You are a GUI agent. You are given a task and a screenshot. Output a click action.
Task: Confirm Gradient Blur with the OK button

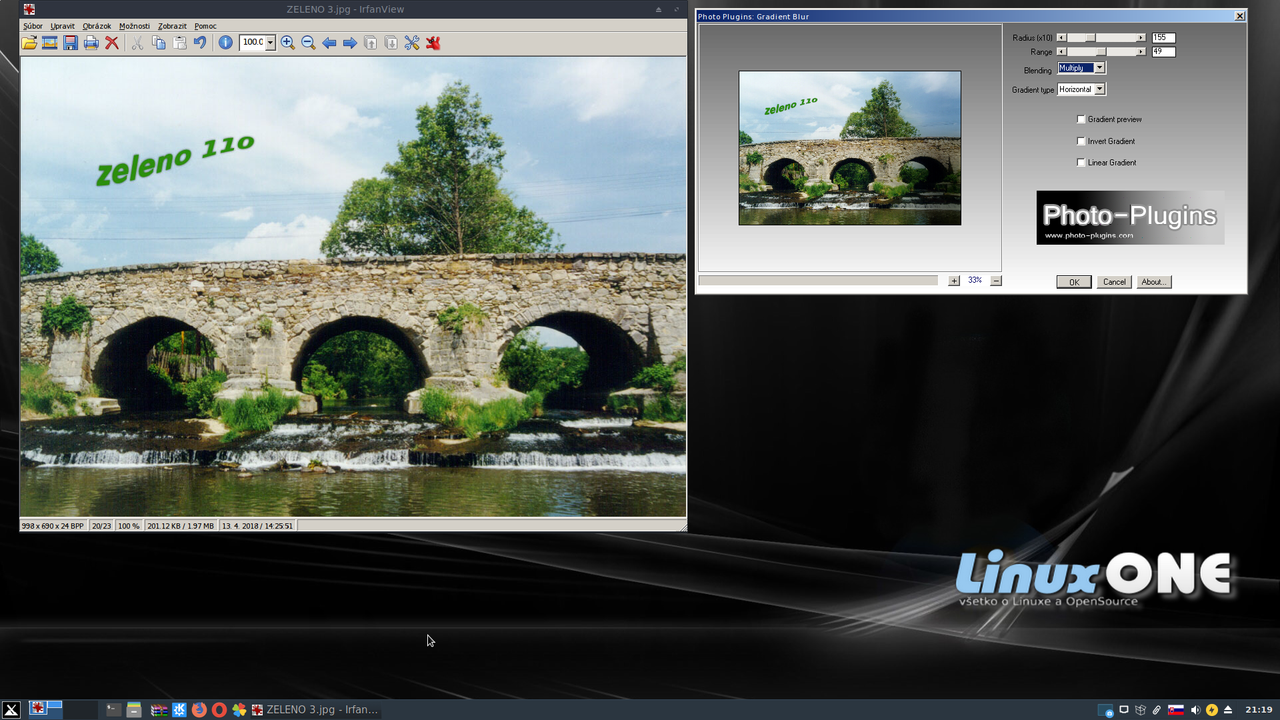(1073, 282)
